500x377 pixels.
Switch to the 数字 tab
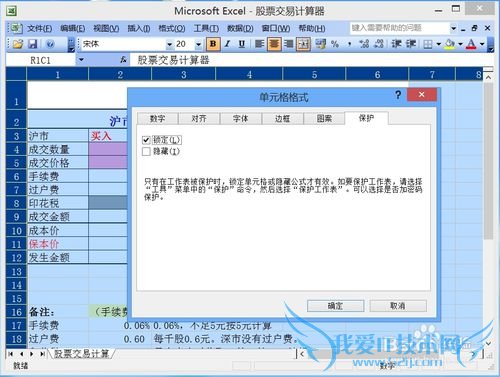[157, 119]
